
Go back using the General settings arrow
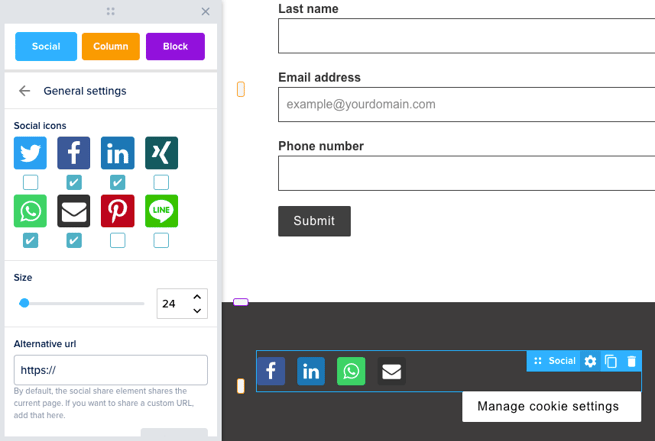click(25, 91)
